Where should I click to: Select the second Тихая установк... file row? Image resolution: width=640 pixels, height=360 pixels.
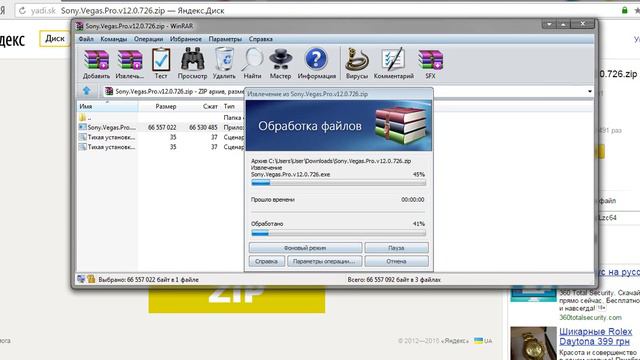(x=161, y=147)
